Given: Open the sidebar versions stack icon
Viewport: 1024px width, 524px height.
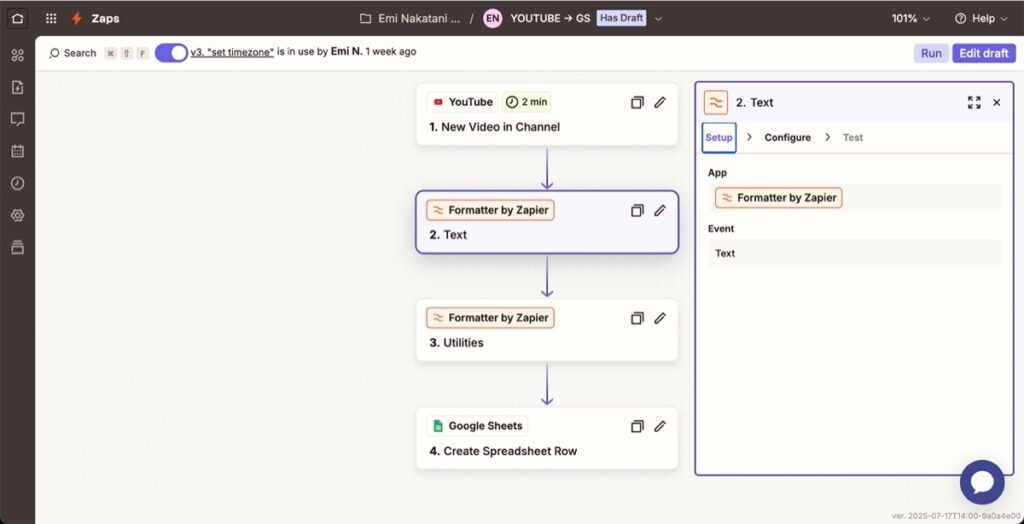Looking at the screenshot, I should pyautogui.click(x=18, y=247).
